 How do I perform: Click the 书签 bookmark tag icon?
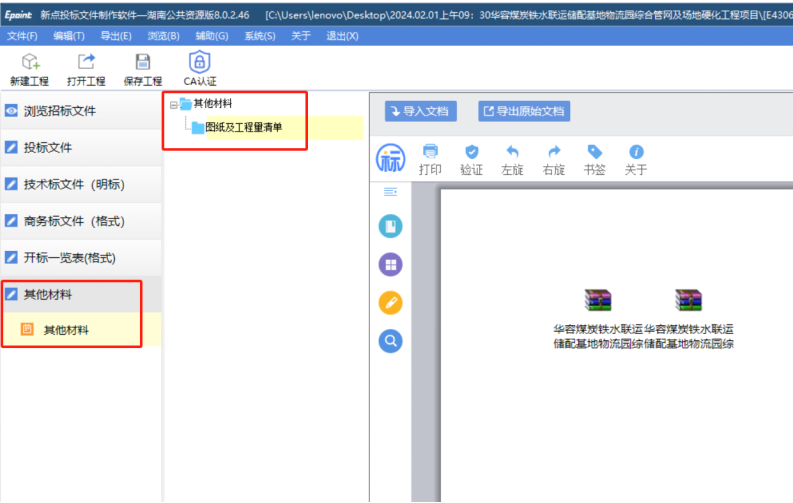(595, 160)
